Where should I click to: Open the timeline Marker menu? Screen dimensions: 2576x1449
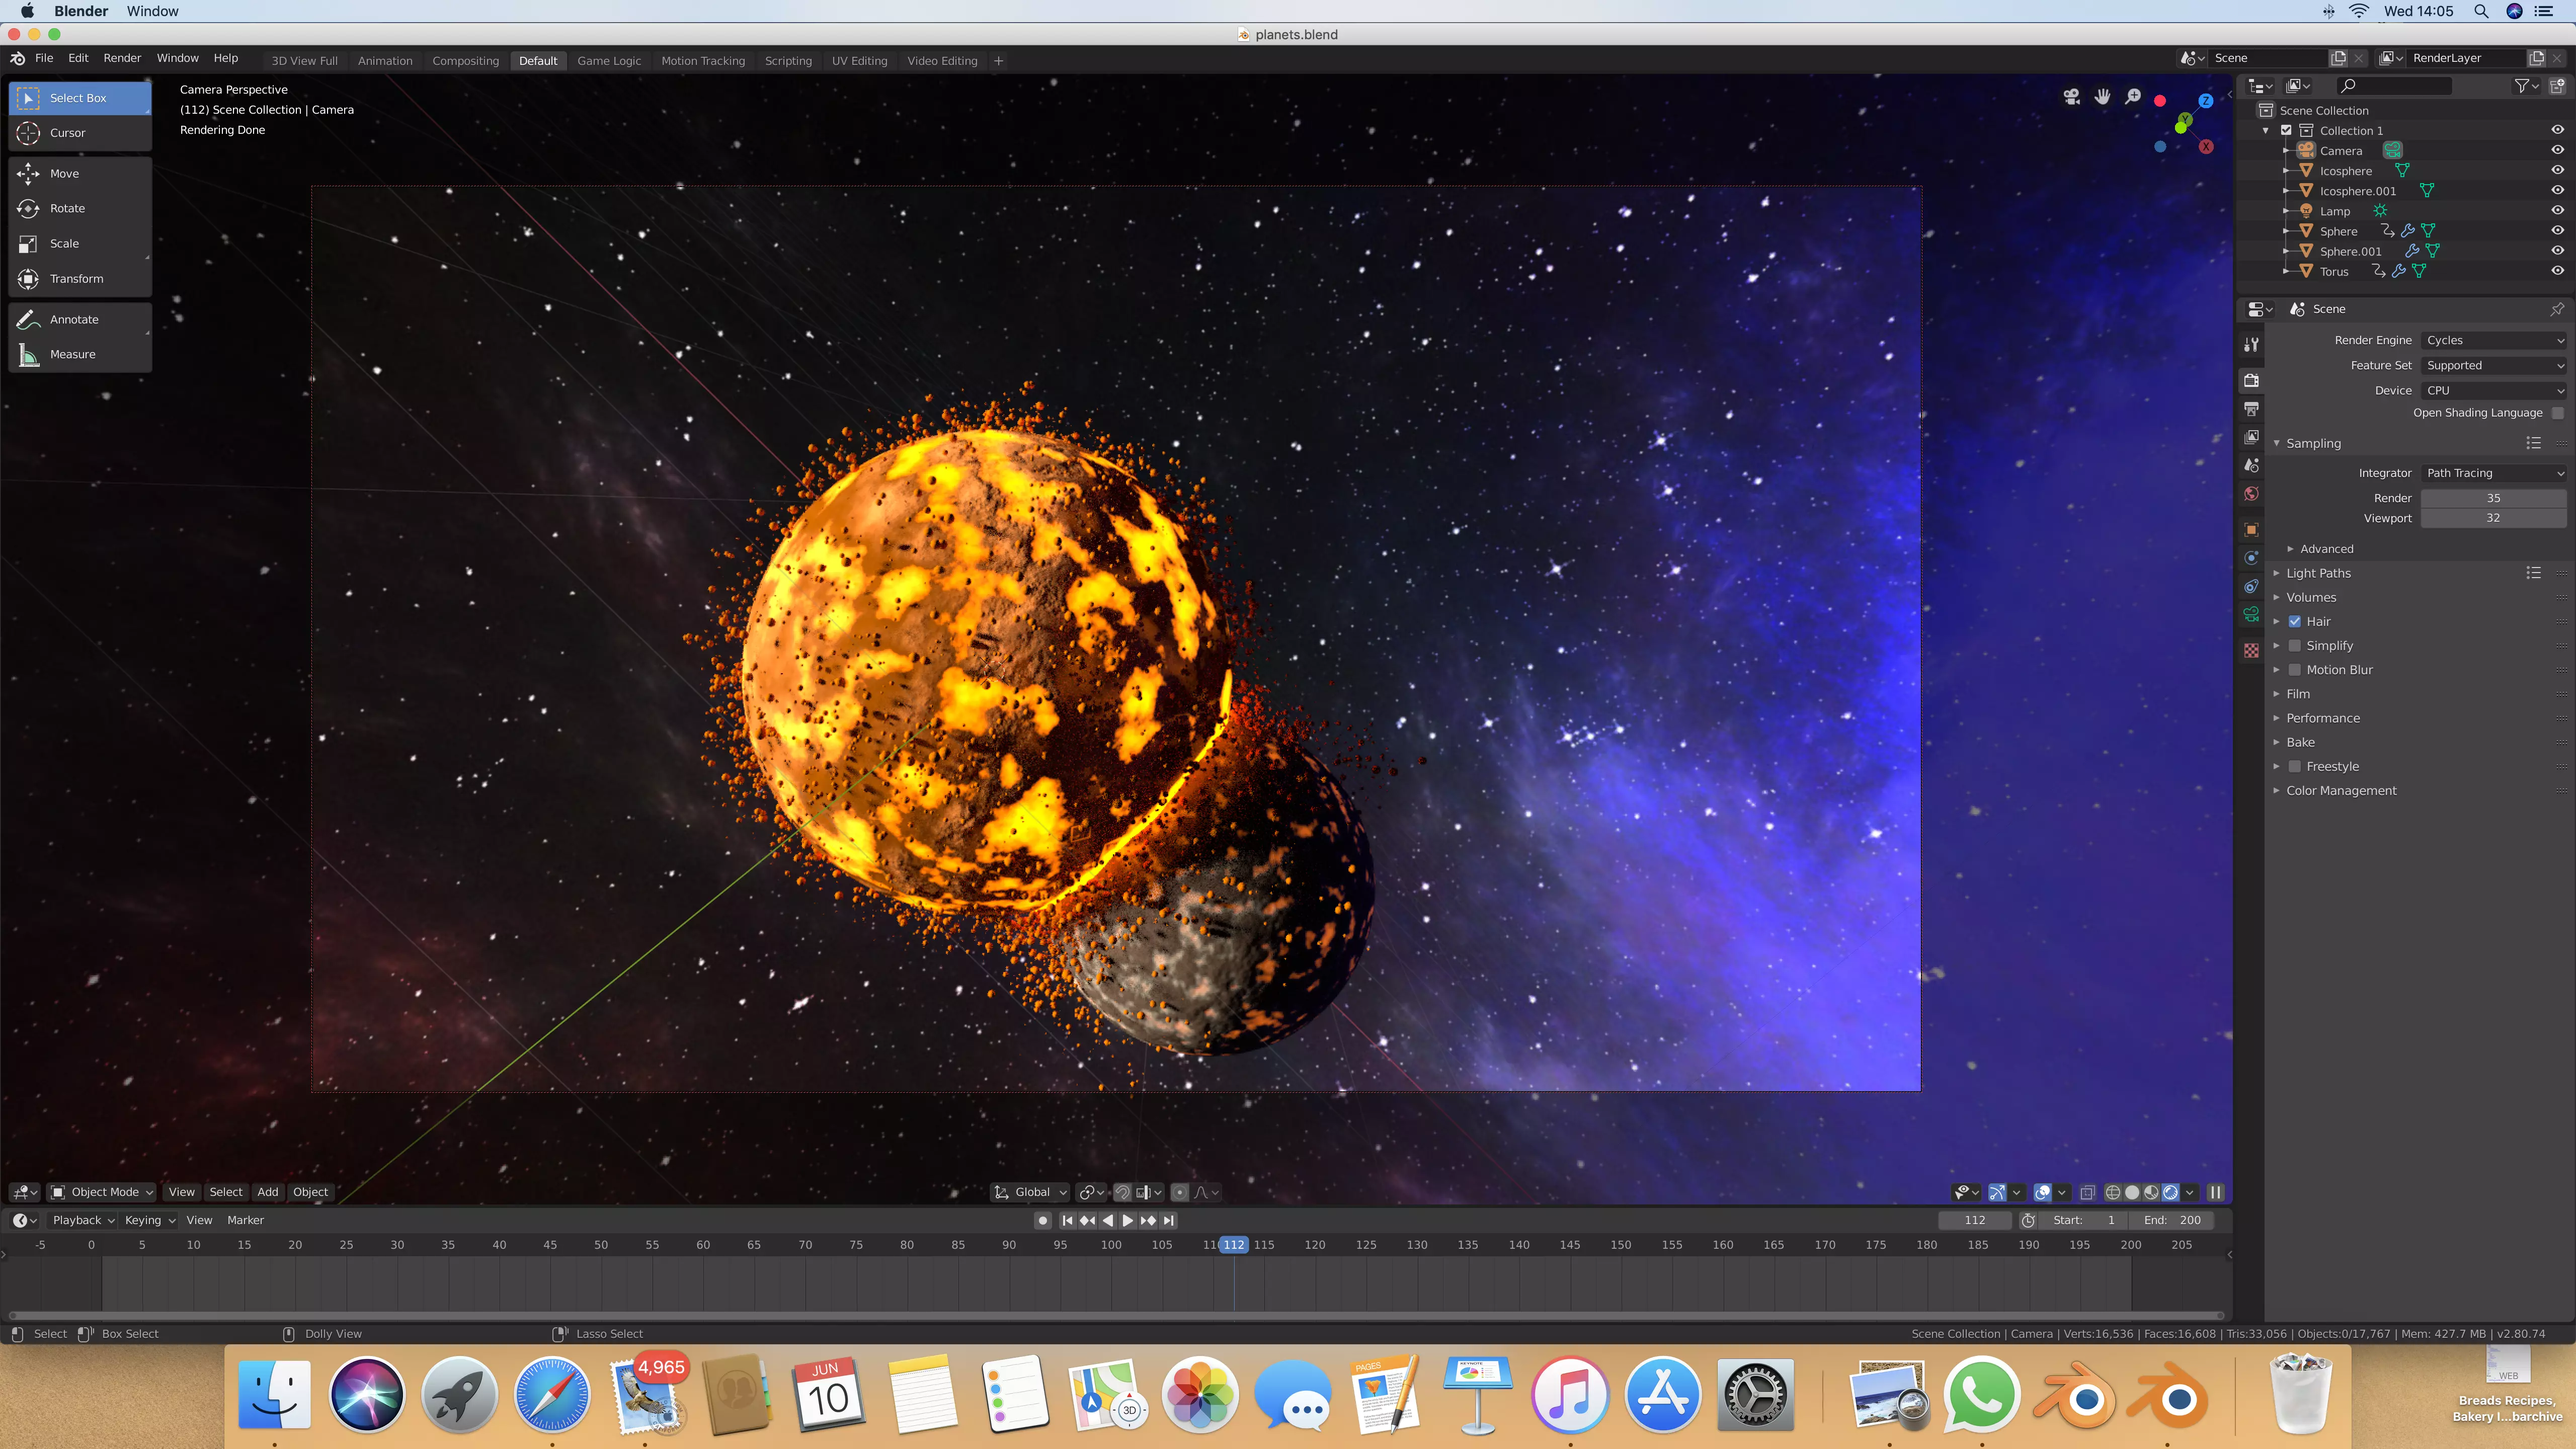(245, 1221)
